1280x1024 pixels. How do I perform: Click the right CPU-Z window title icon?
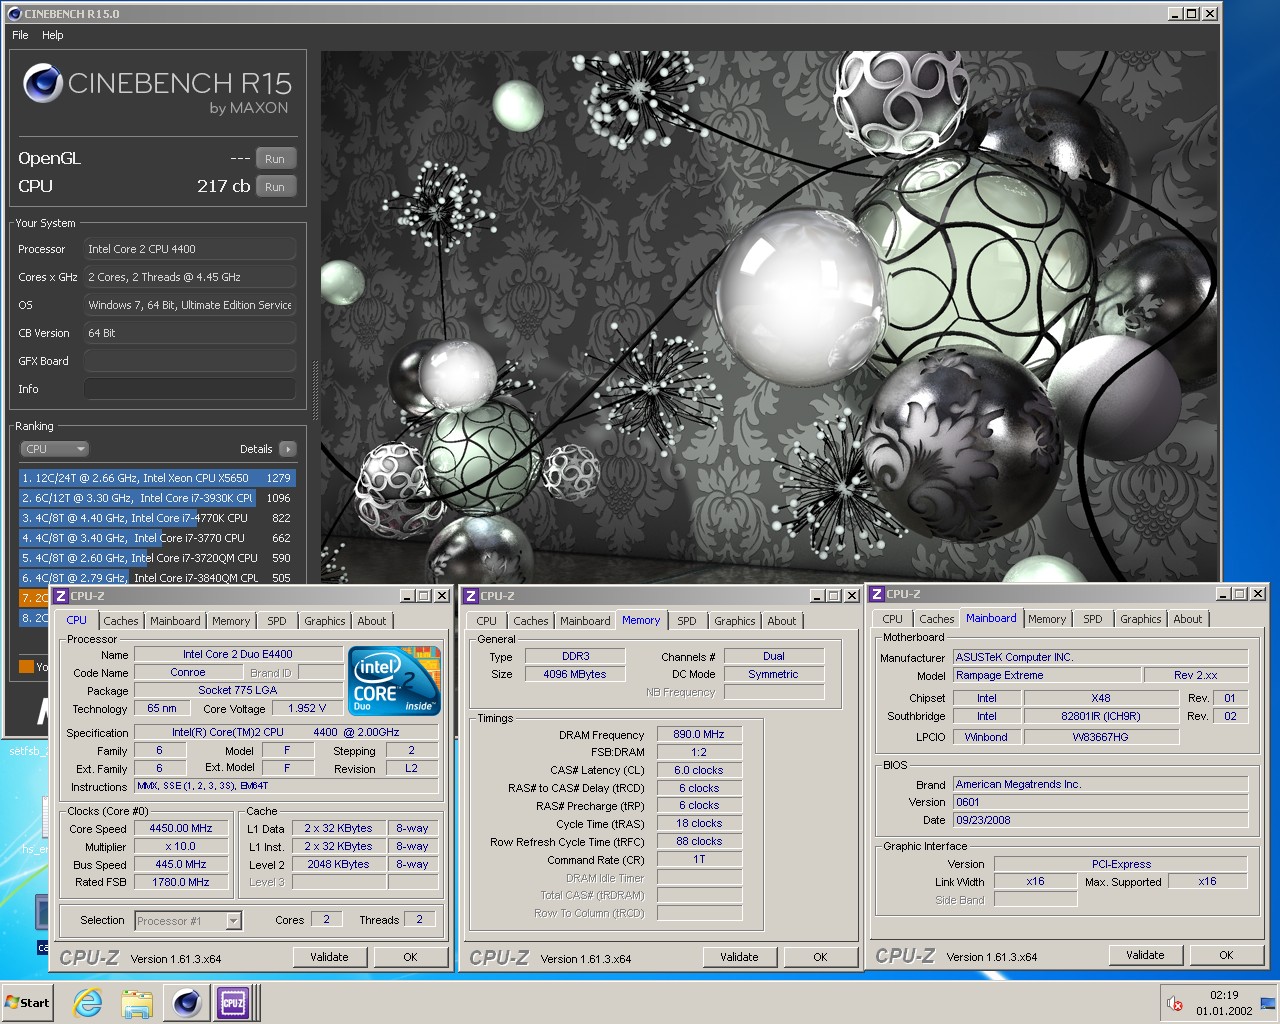tap(877, 594)
